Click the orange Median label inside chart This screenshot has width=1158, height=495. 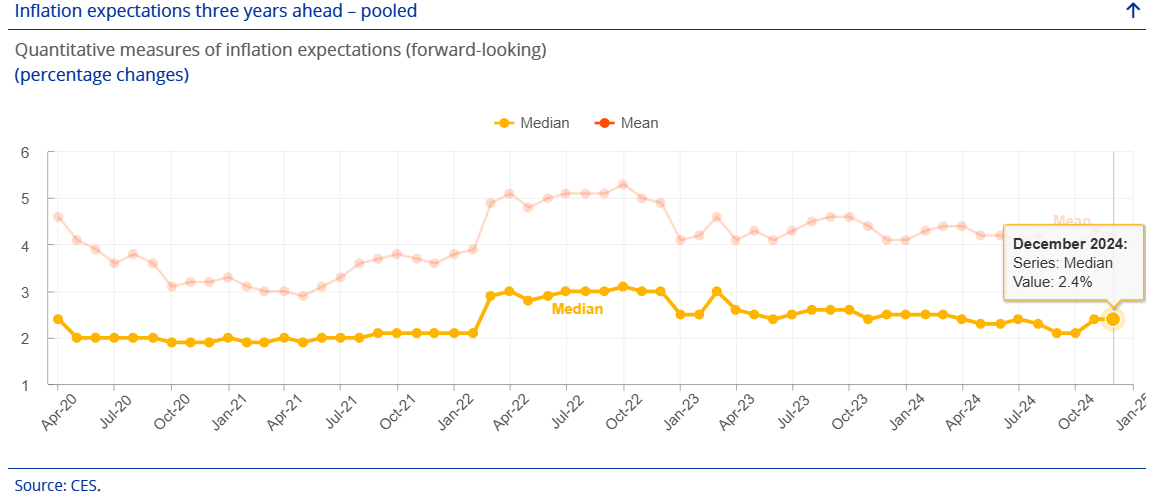coord(578,310)
